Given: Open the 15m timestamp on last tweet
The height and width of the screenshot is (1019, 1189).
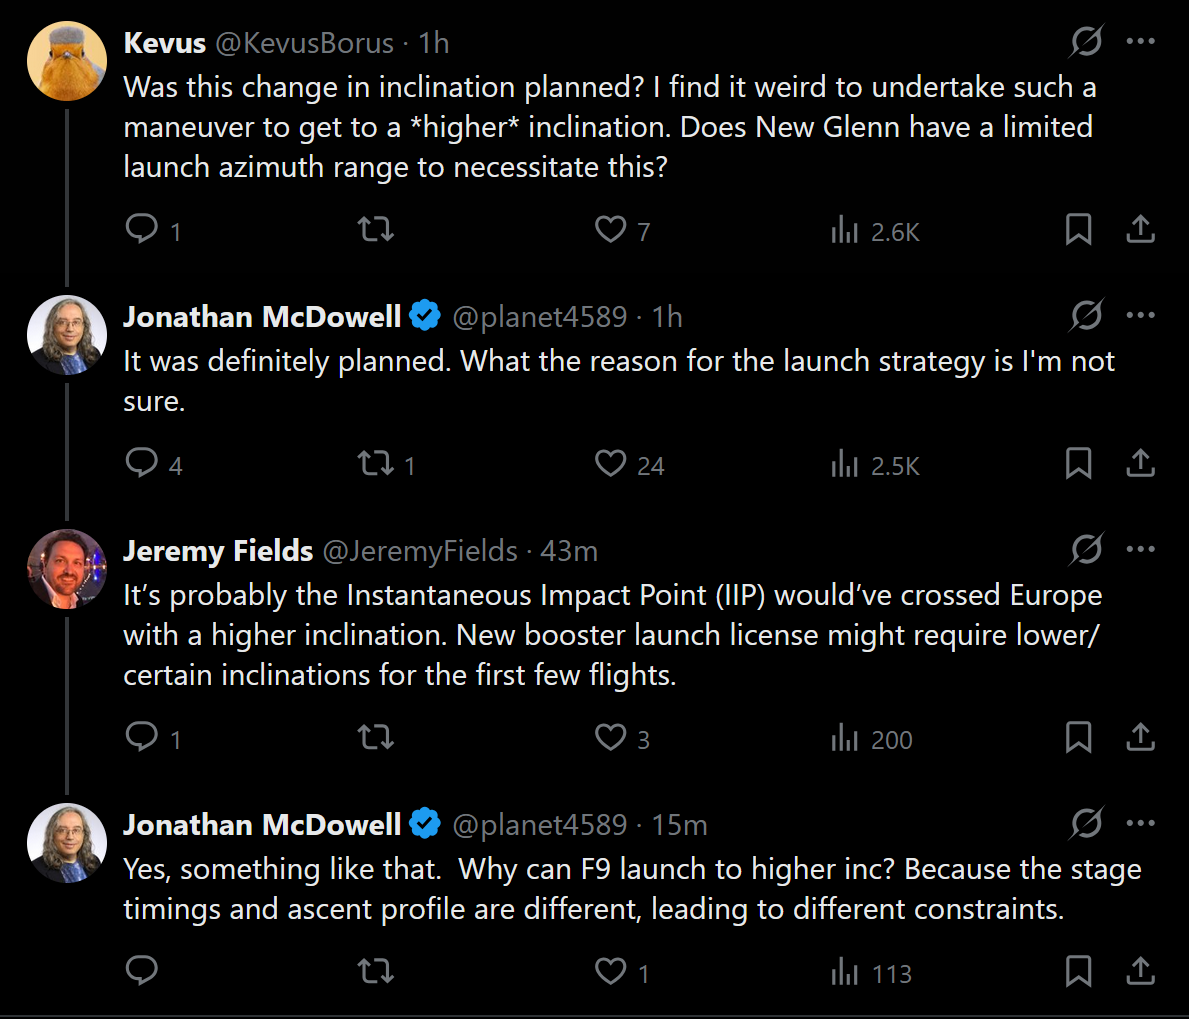Looking at the screenshot, I should click(x=679, y=825).
